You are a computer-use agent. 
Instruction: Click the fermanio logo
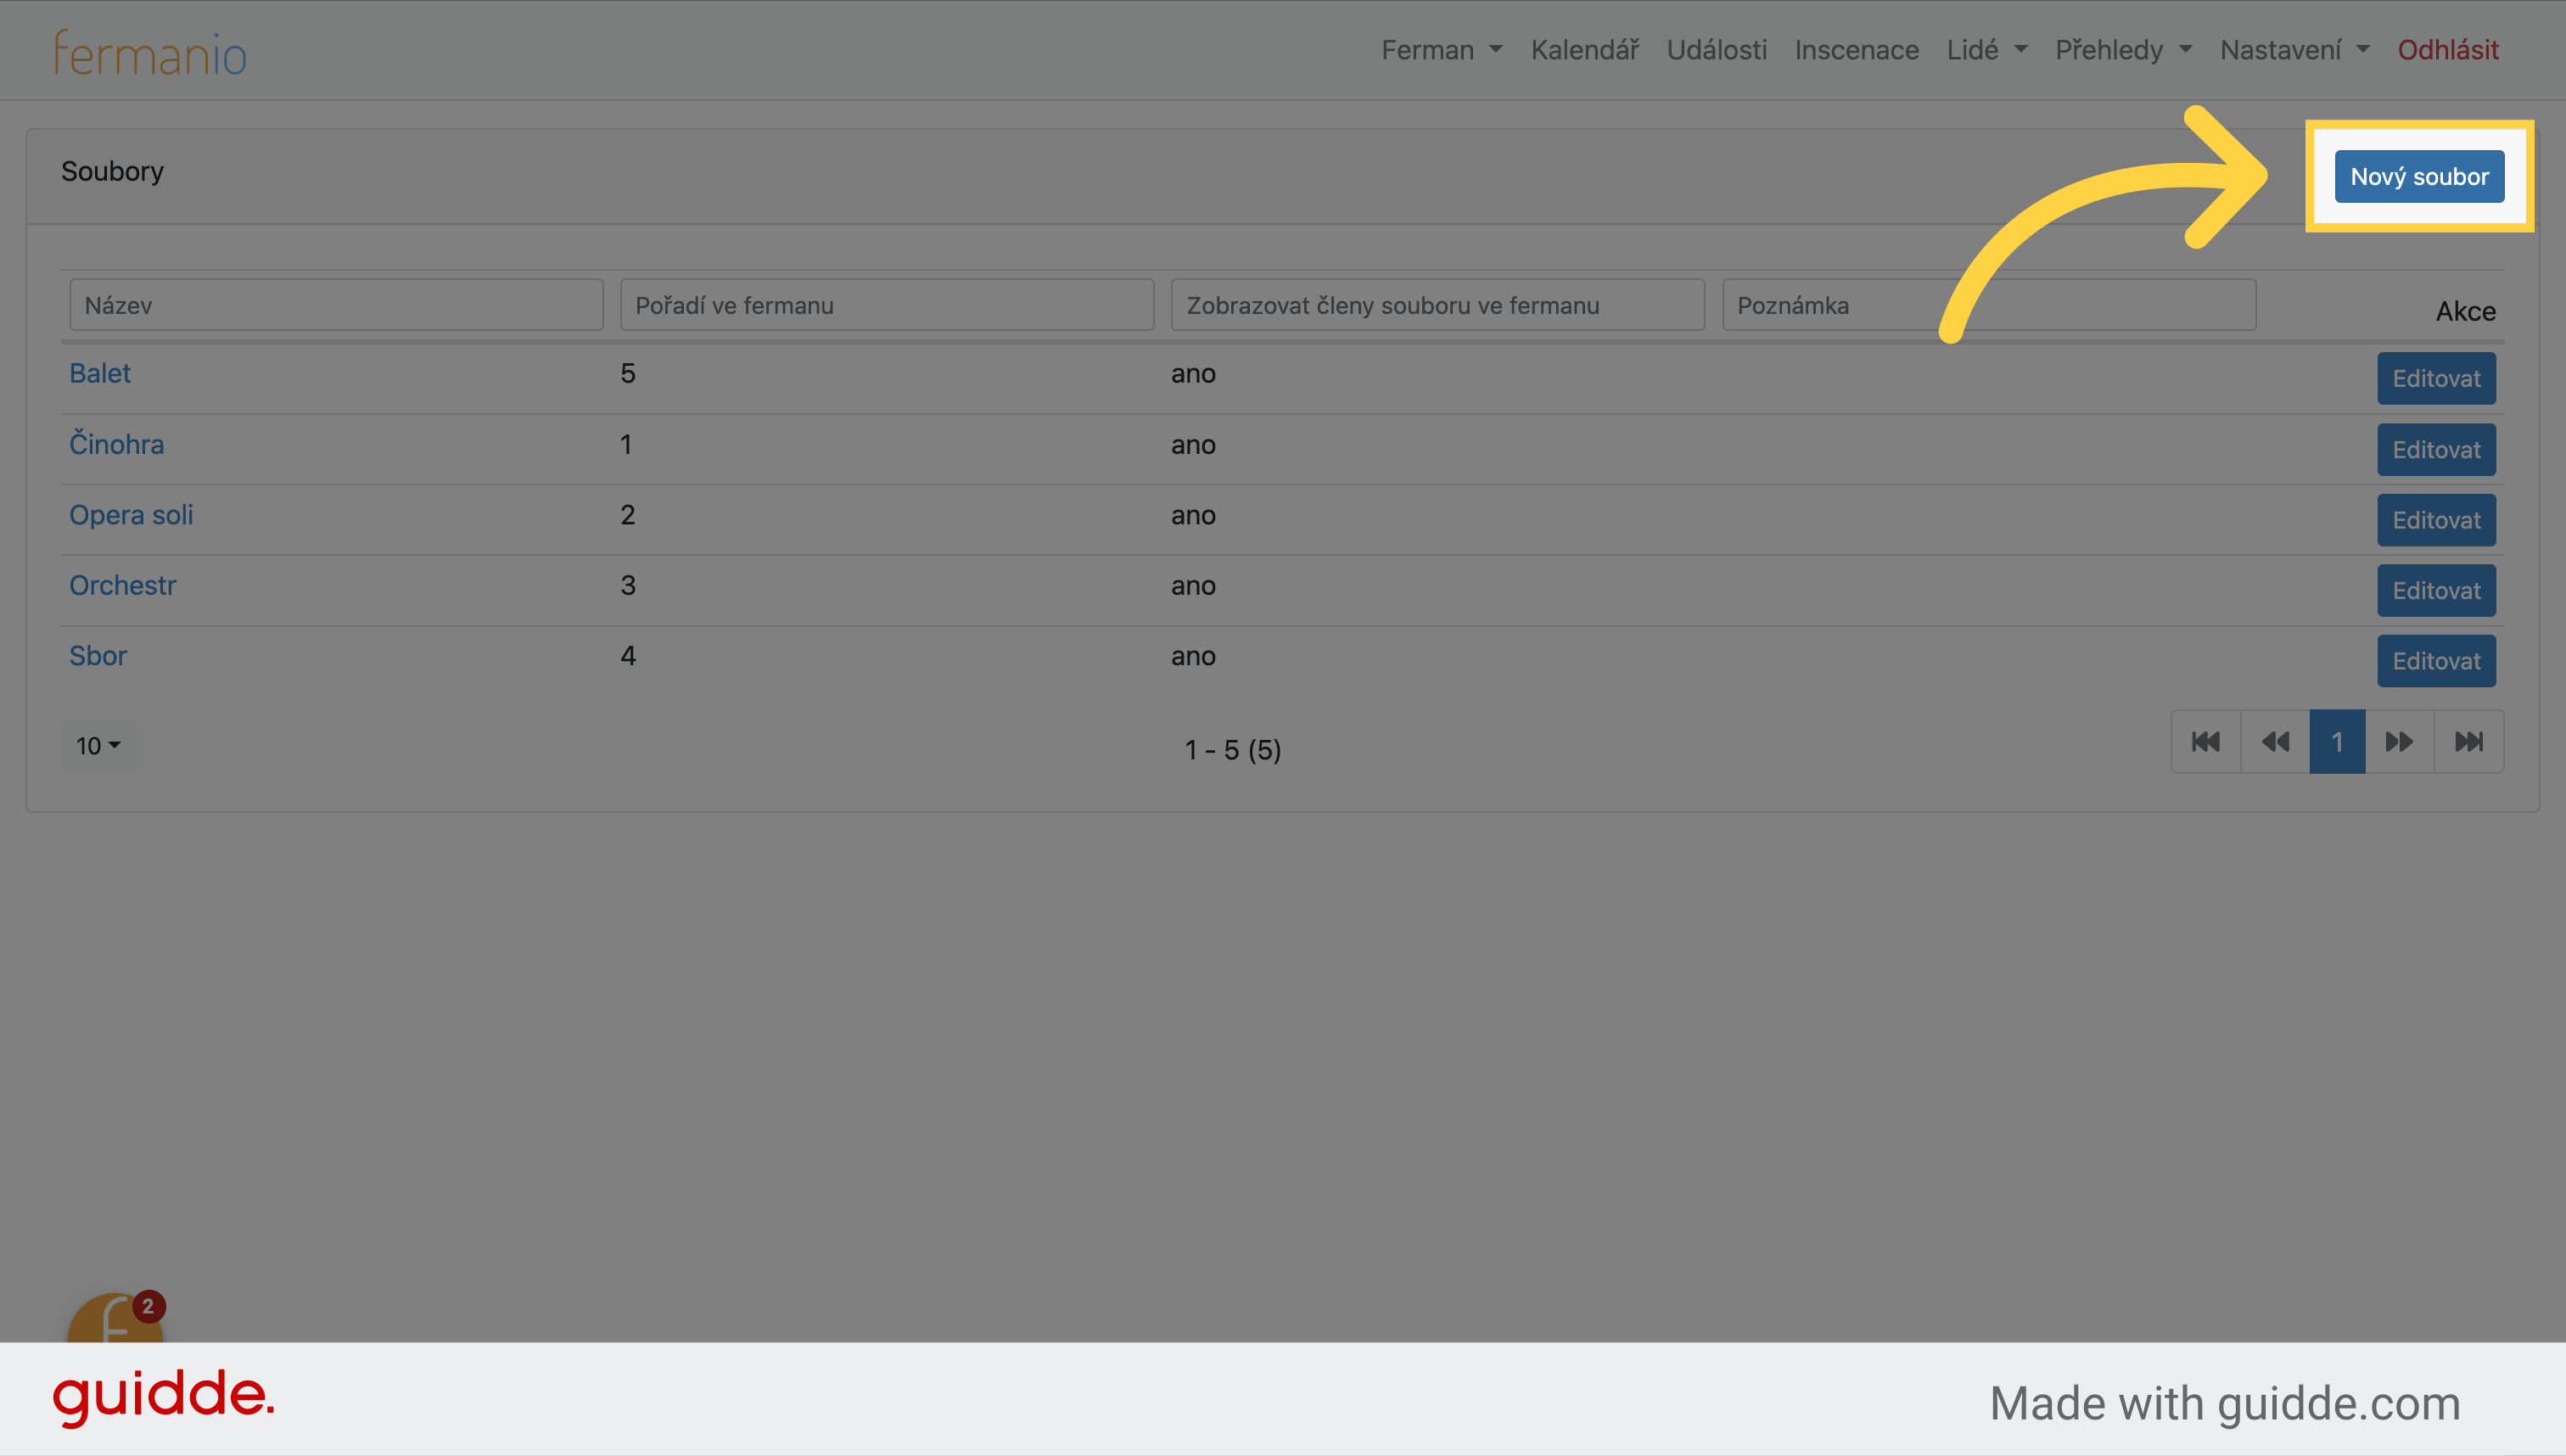click(x=150, y=52)
